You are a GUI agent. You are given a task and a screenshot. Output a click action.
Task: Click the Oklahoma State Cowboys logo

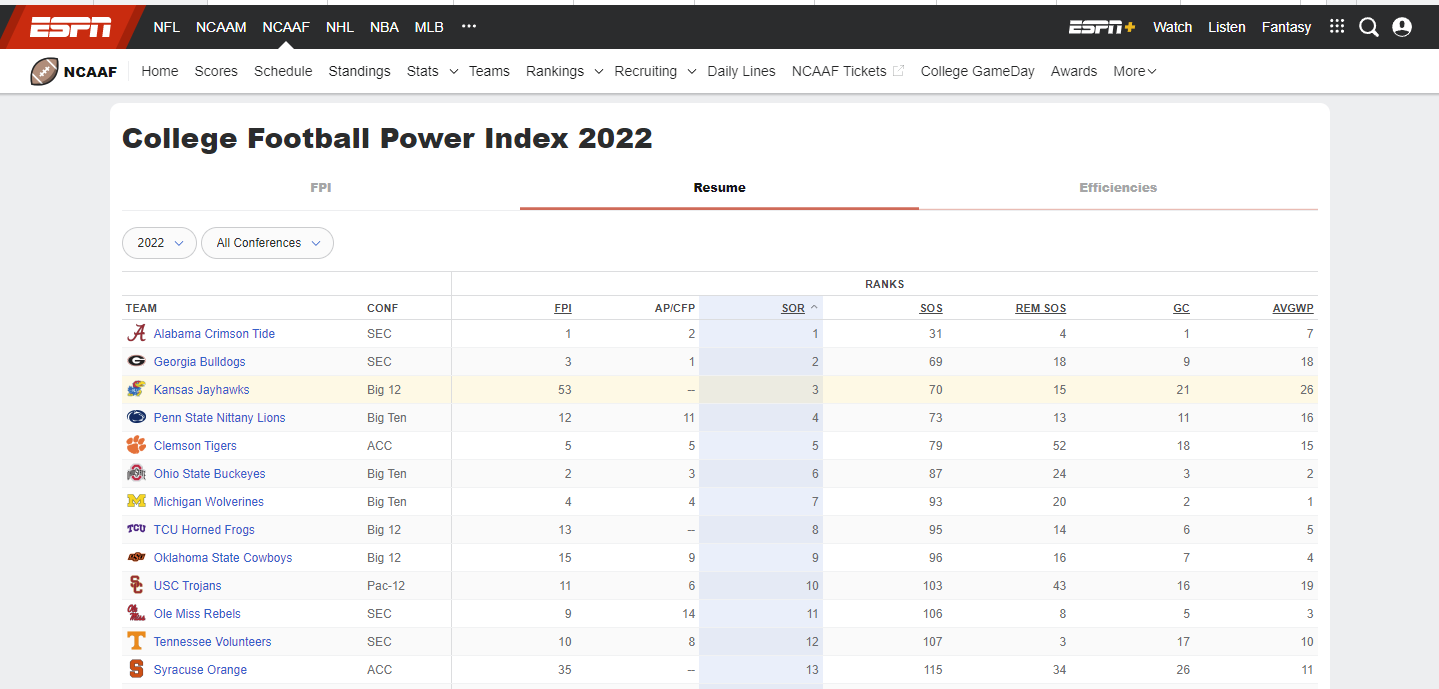136,558
